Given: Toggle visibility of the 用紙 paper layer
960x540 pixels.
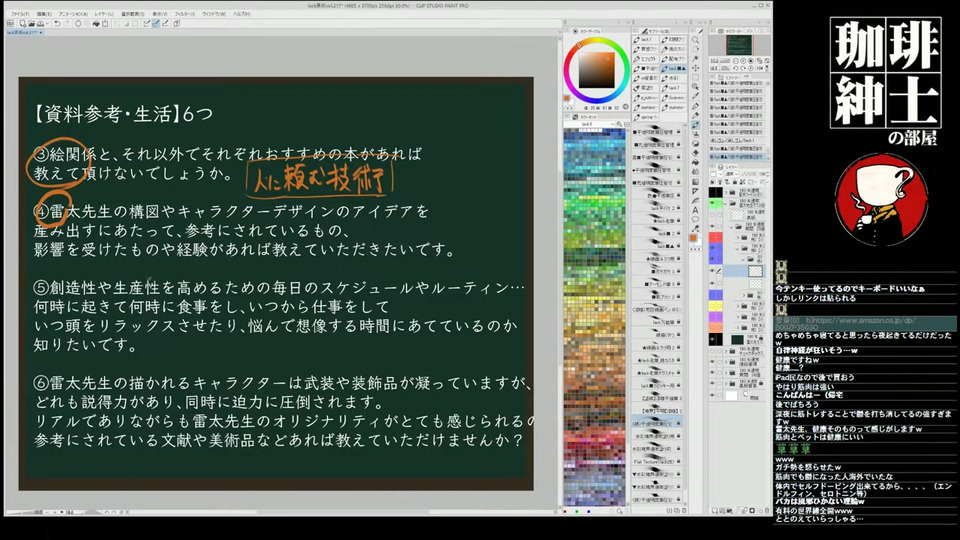Looking at the screenshot, I should 713,396.
